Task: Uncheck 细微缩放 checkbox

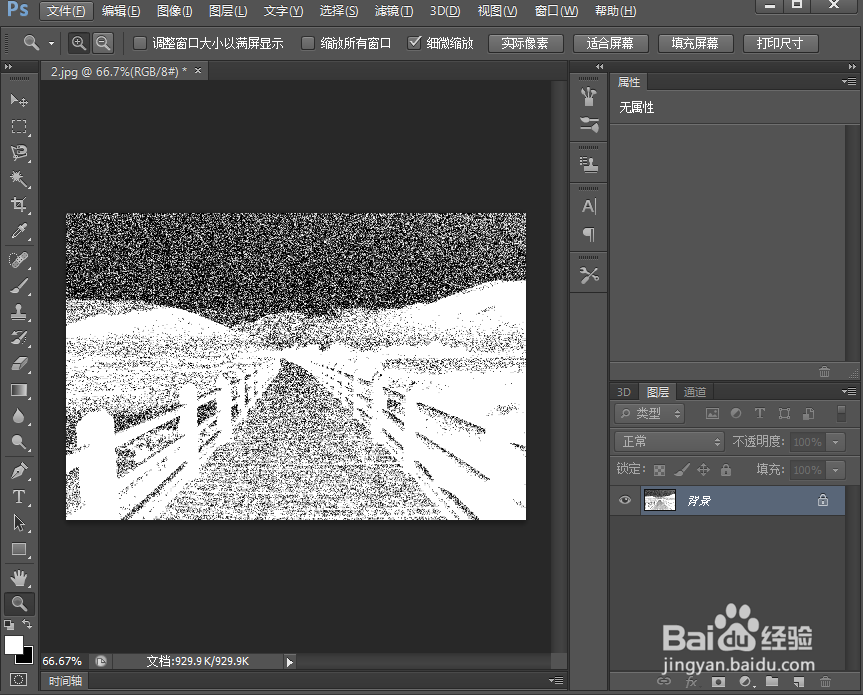Action: pyautogui.click(x=414, y=43)
